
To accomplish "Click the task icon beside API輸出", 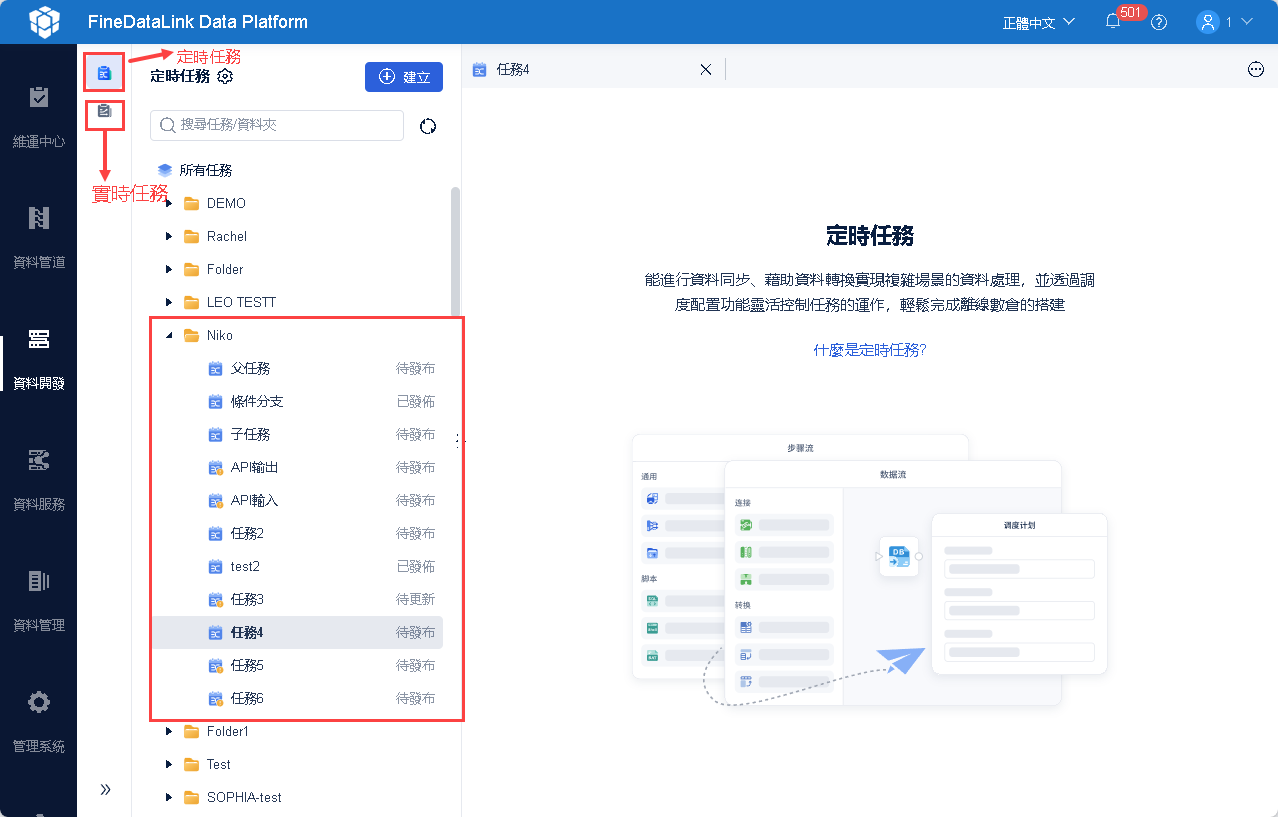I will pyautogui.click(x=215, y=467).
